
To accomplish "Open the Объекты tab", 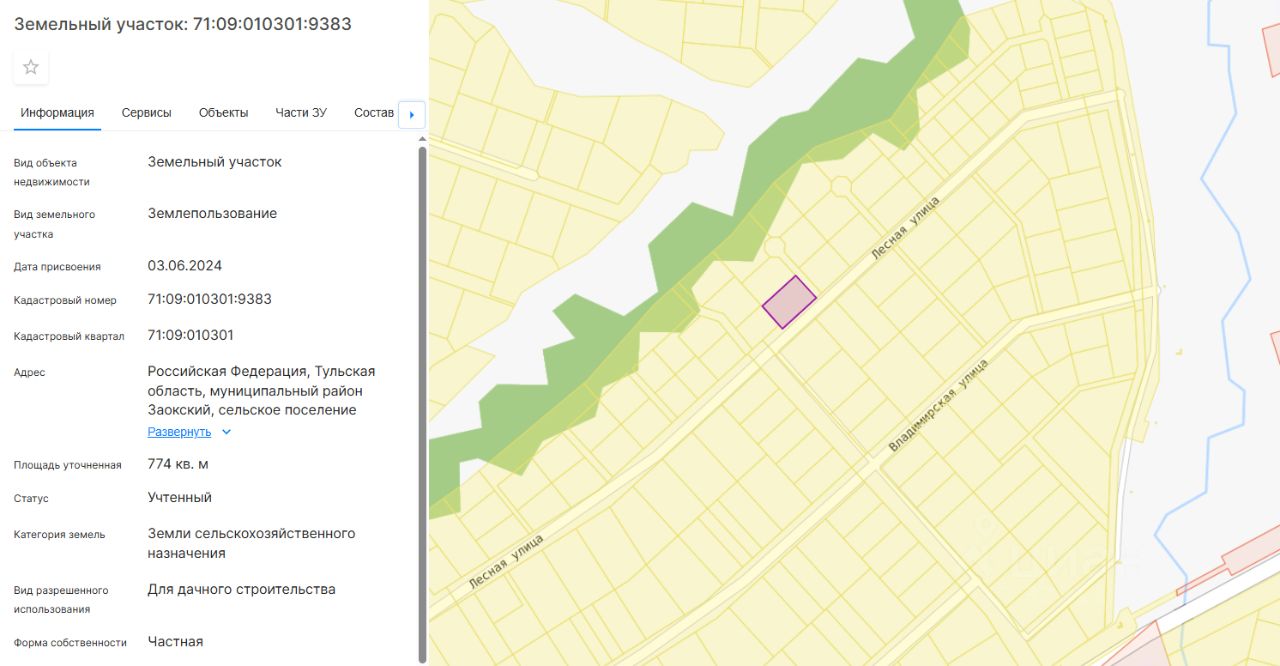I will coord(223,112).
